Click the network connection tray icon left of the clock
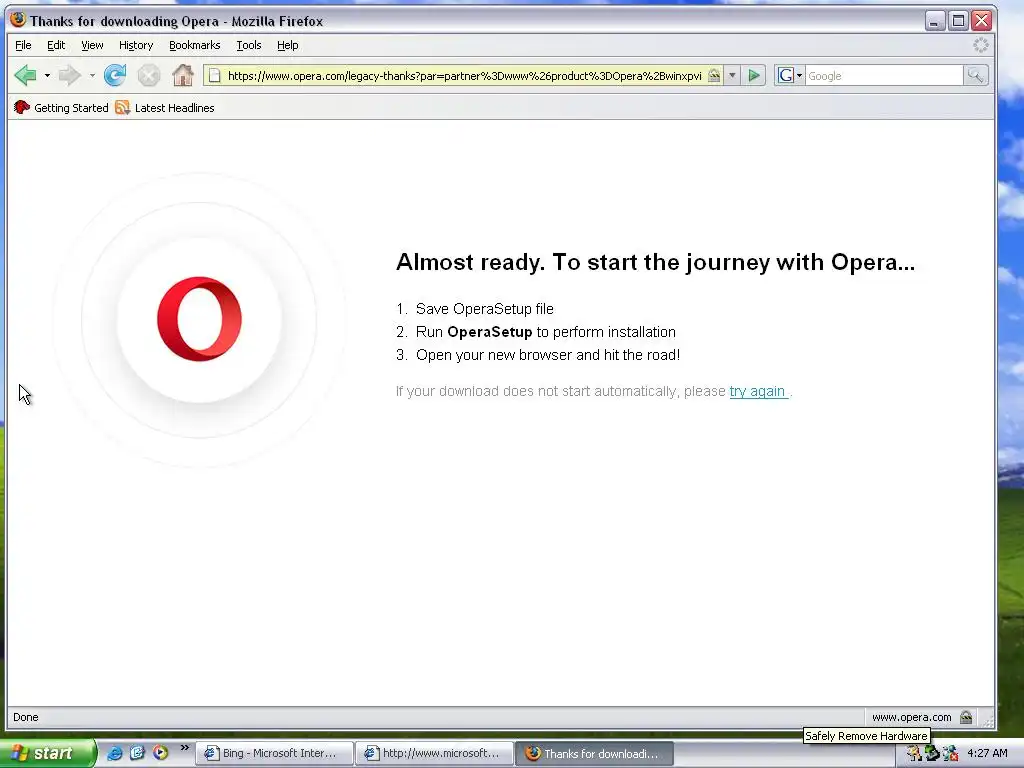1024x768 pixels. 950,754
